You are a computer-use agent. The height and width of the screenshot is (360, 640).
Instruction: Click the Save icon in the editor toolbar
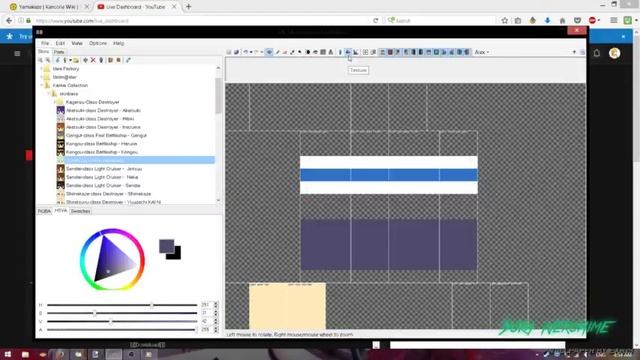click(229, 52)
